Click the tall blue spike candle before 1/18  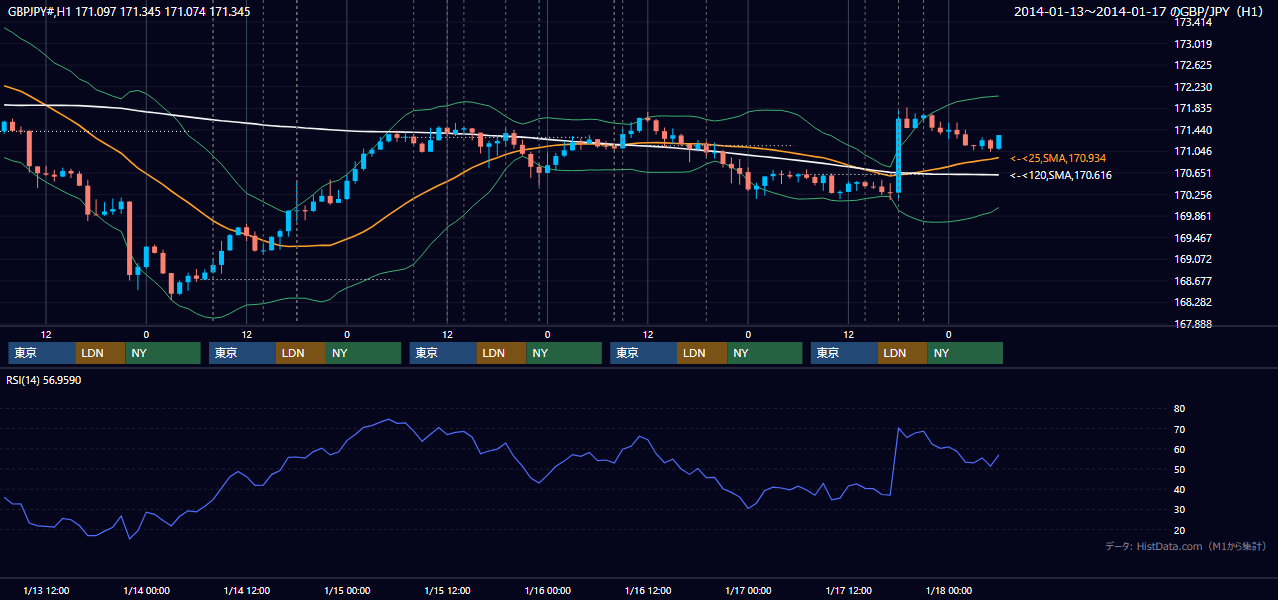(x=898, y=155)
